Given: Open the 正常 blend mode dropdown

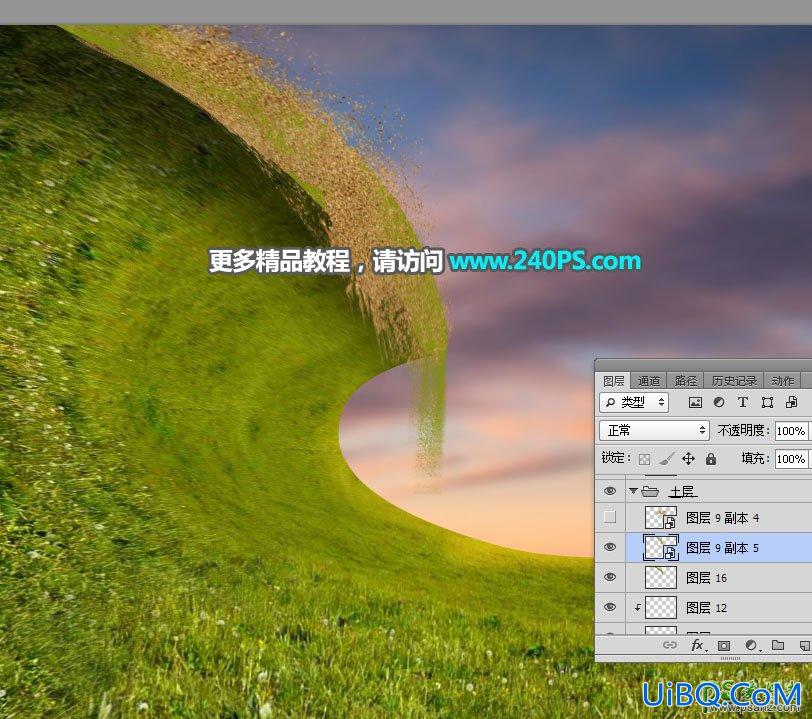Looking at the screenshot, I should tap(654, 430).
